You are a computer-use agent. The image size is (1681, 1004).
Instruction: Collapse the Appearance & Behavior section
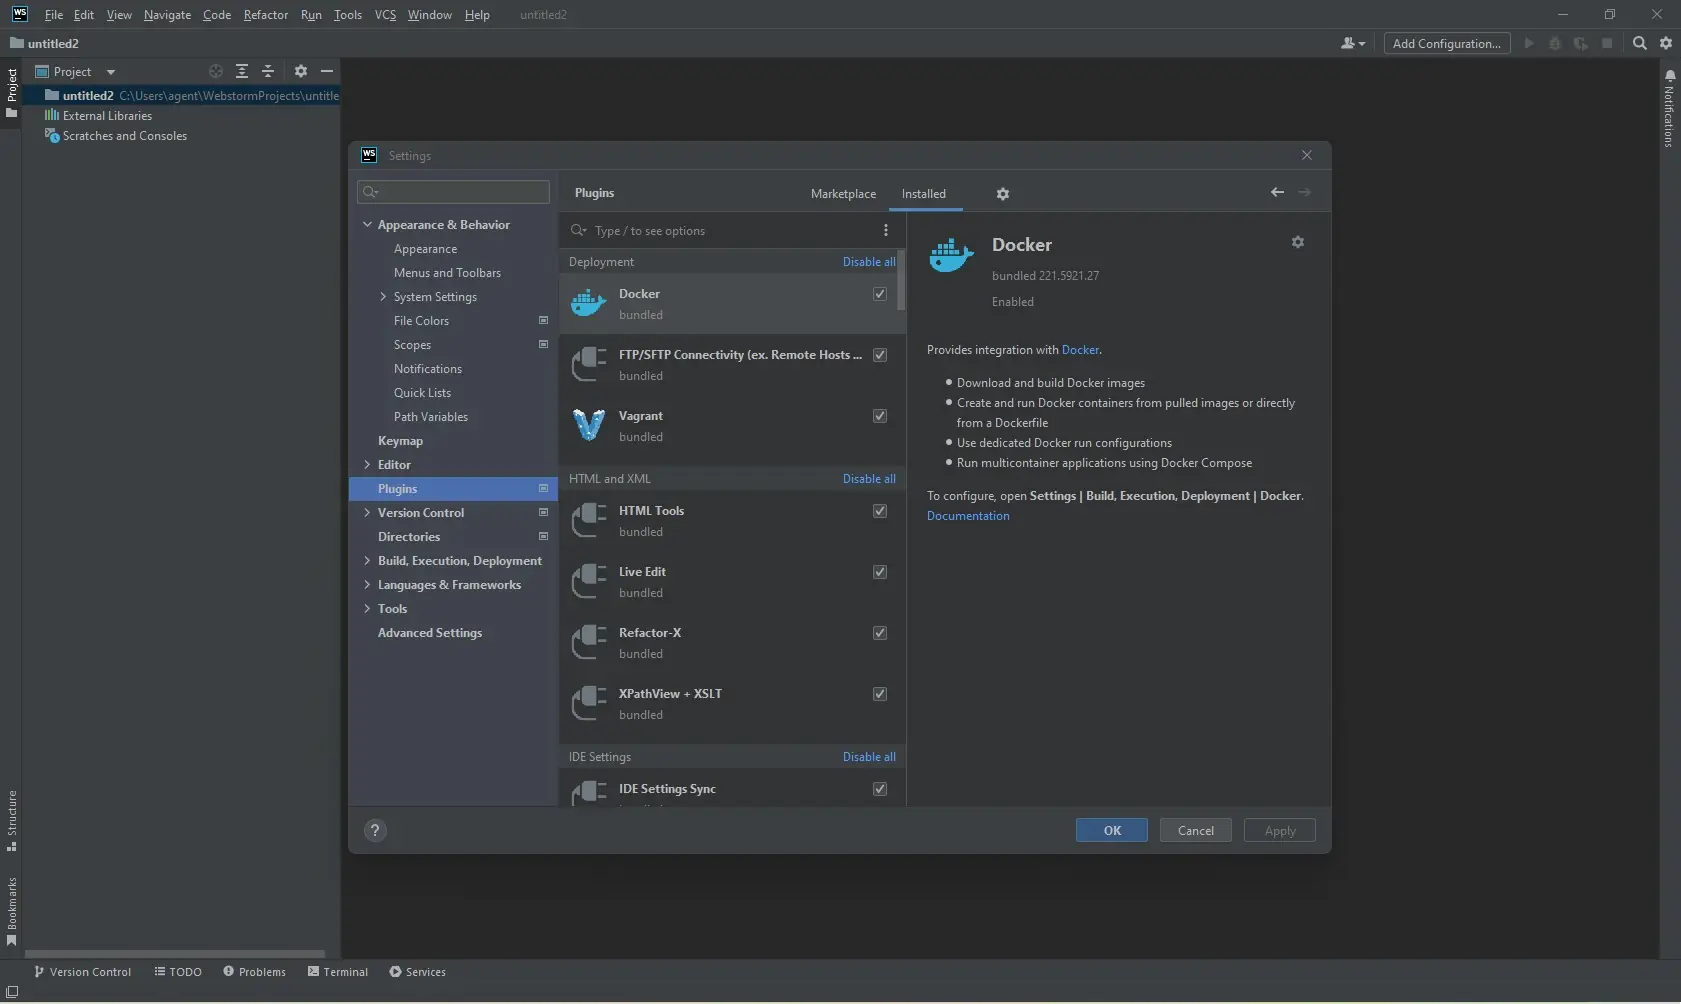[x=367, y=225]
